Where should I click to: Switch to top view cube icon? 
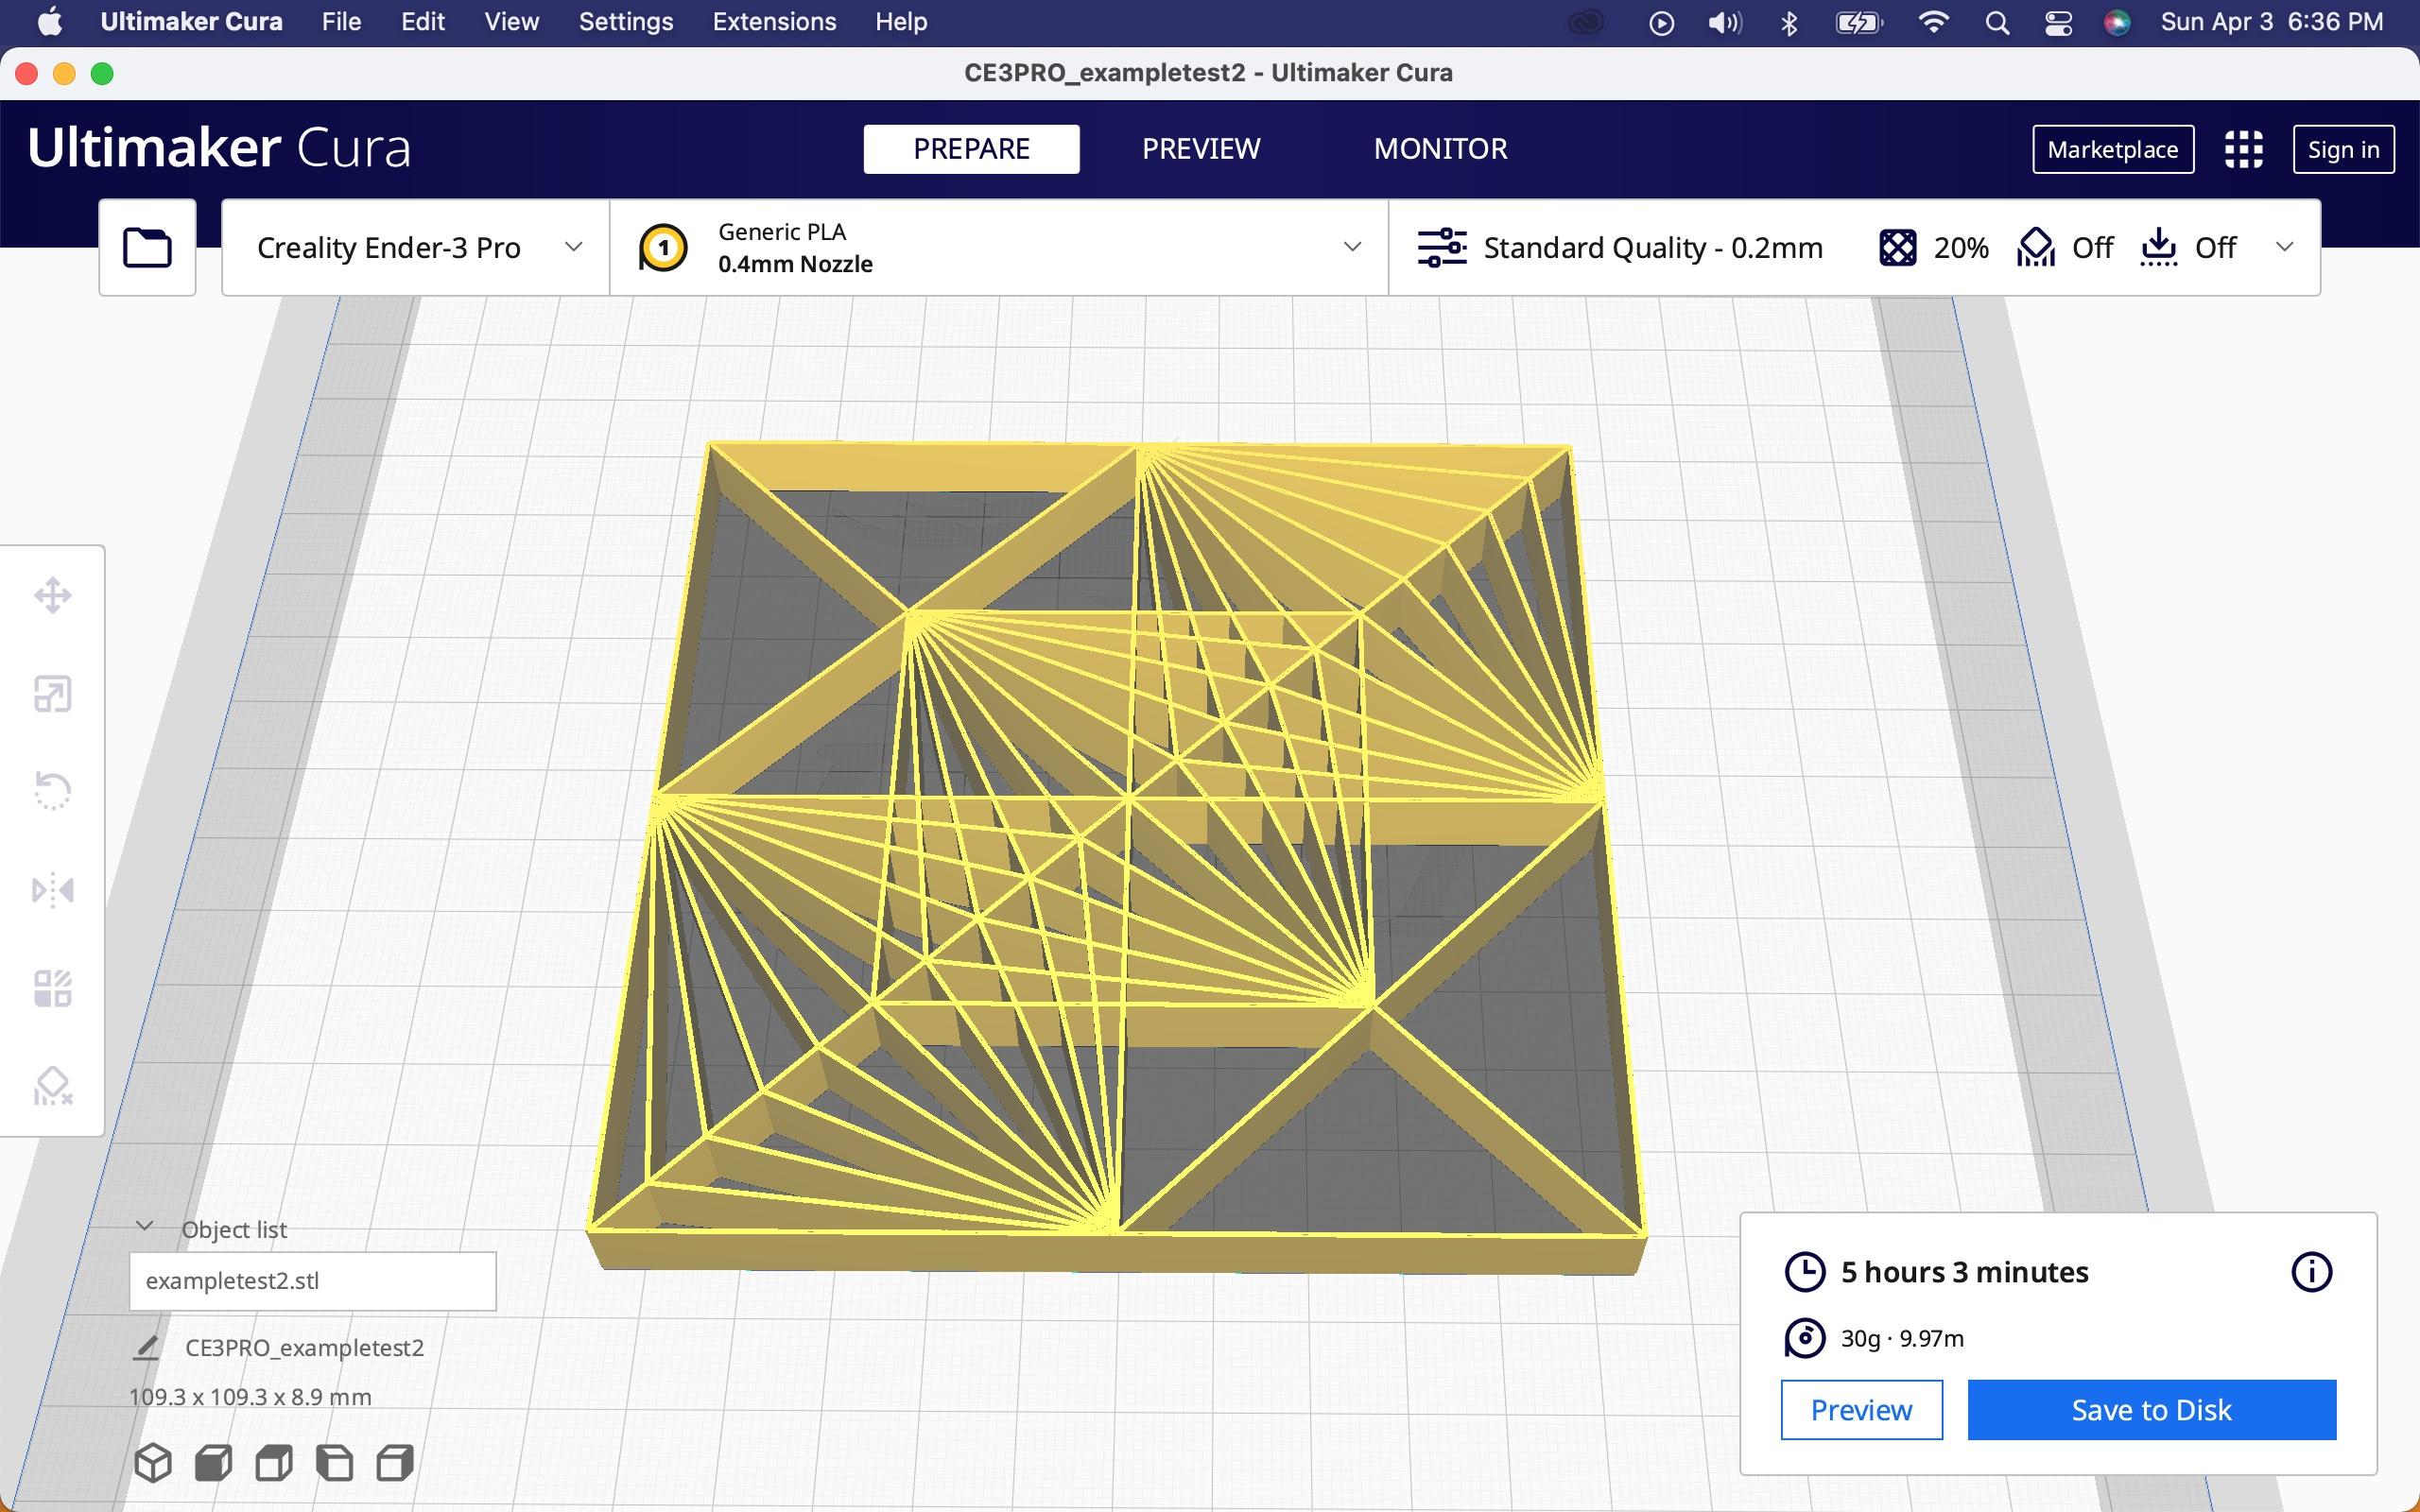coord(274,1463)
